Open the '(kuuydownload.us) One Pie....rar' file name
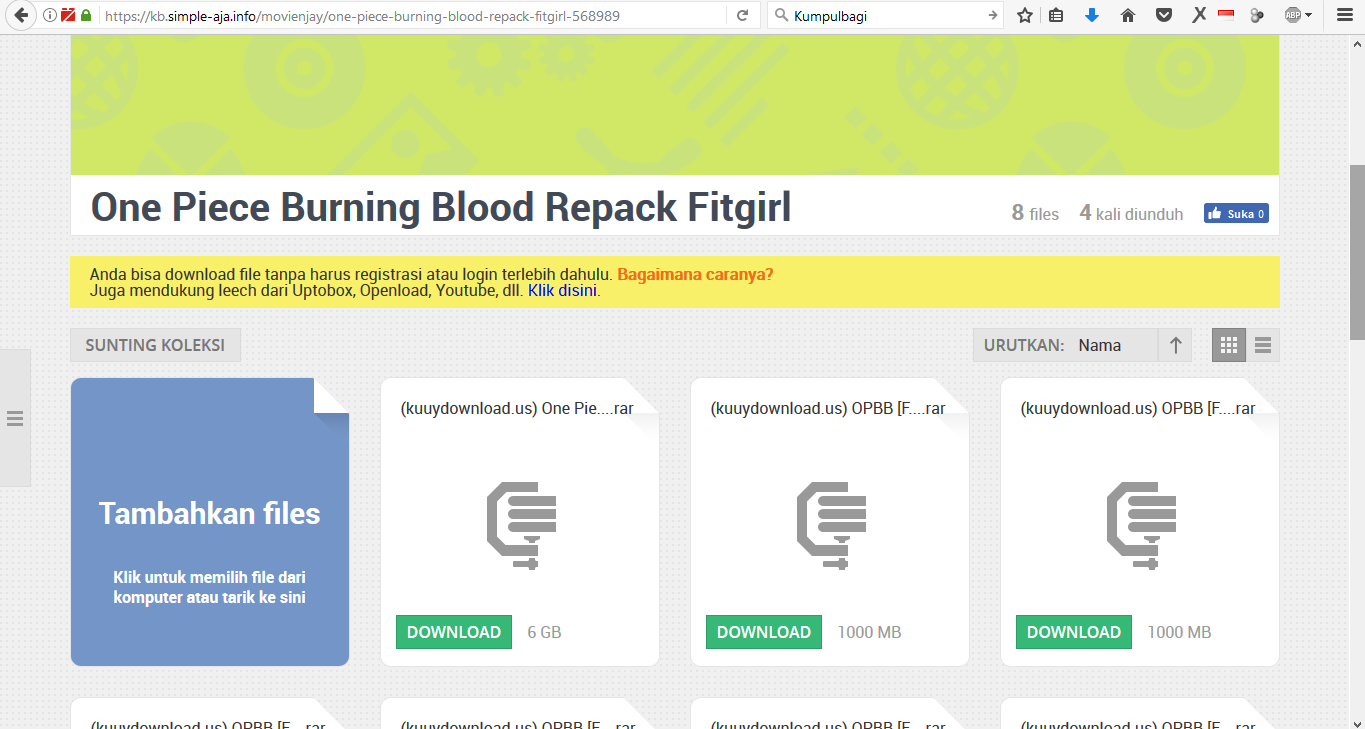This screenshot has height=729, width=1365. [x=517, y=408]
